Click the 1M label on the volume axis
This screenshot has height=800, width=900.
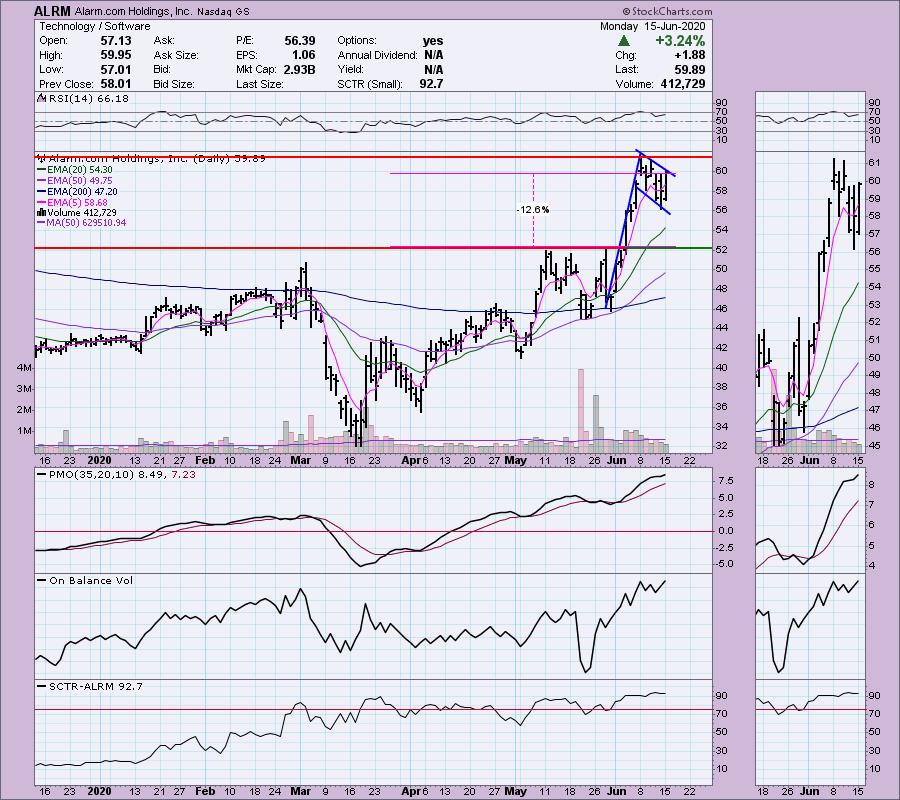pyautogui.click(x=24, y=430)
